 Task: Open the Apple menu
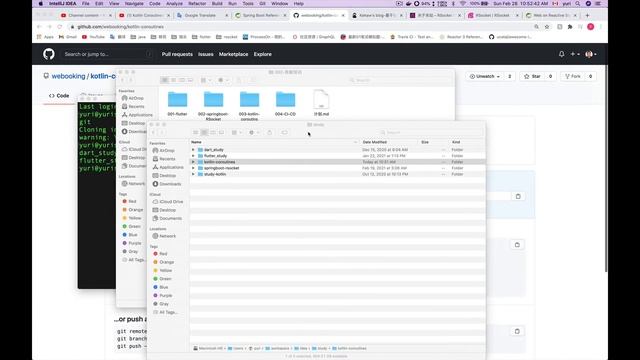click(40, 4)
